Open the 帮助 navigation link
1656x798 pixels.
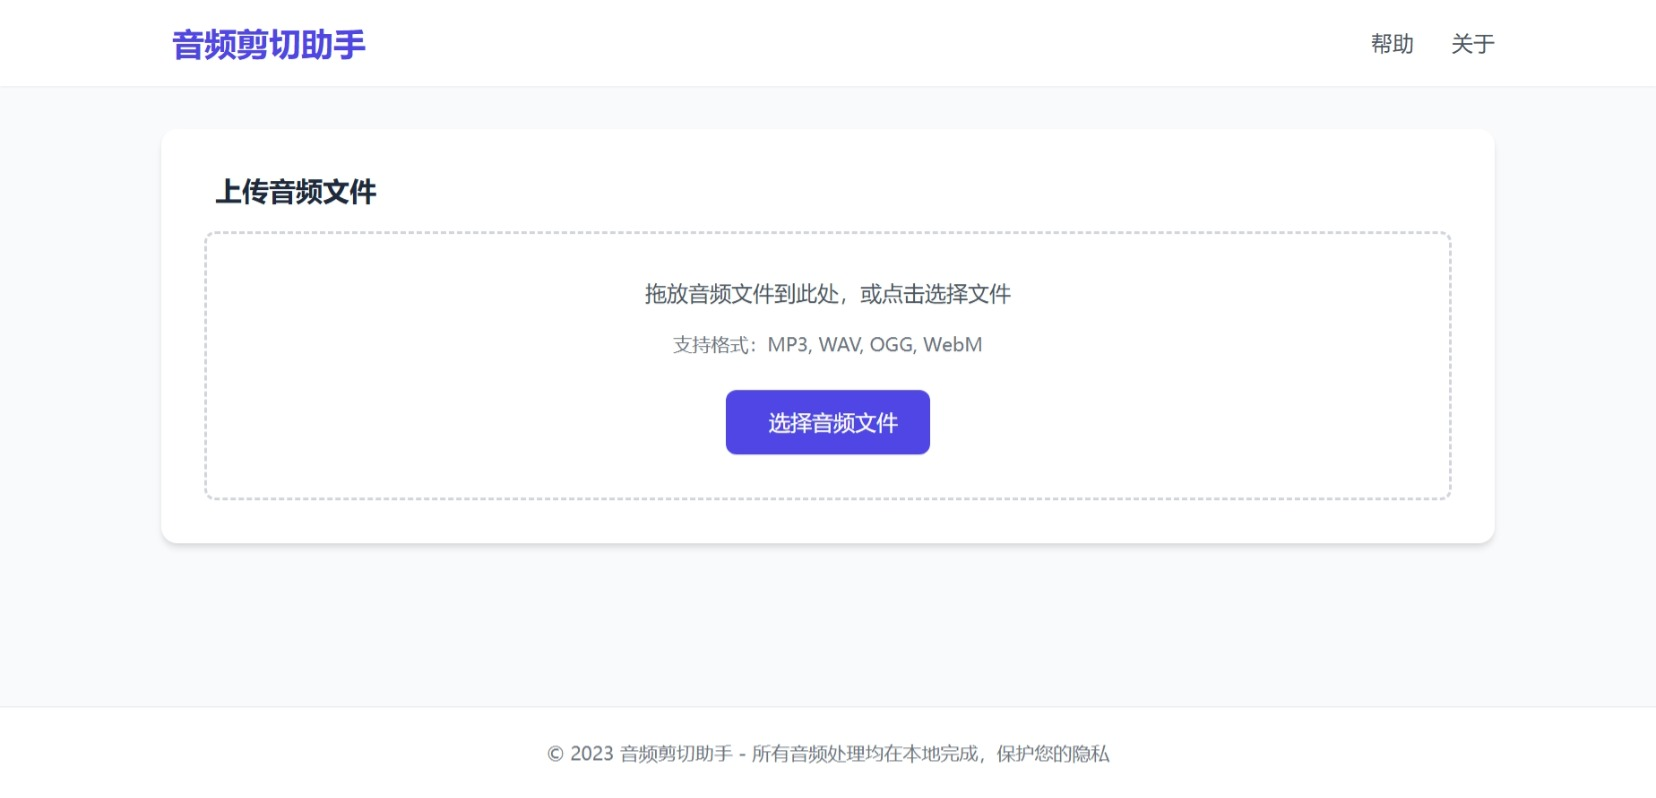pyautogui.click(x=1391, y=44)
